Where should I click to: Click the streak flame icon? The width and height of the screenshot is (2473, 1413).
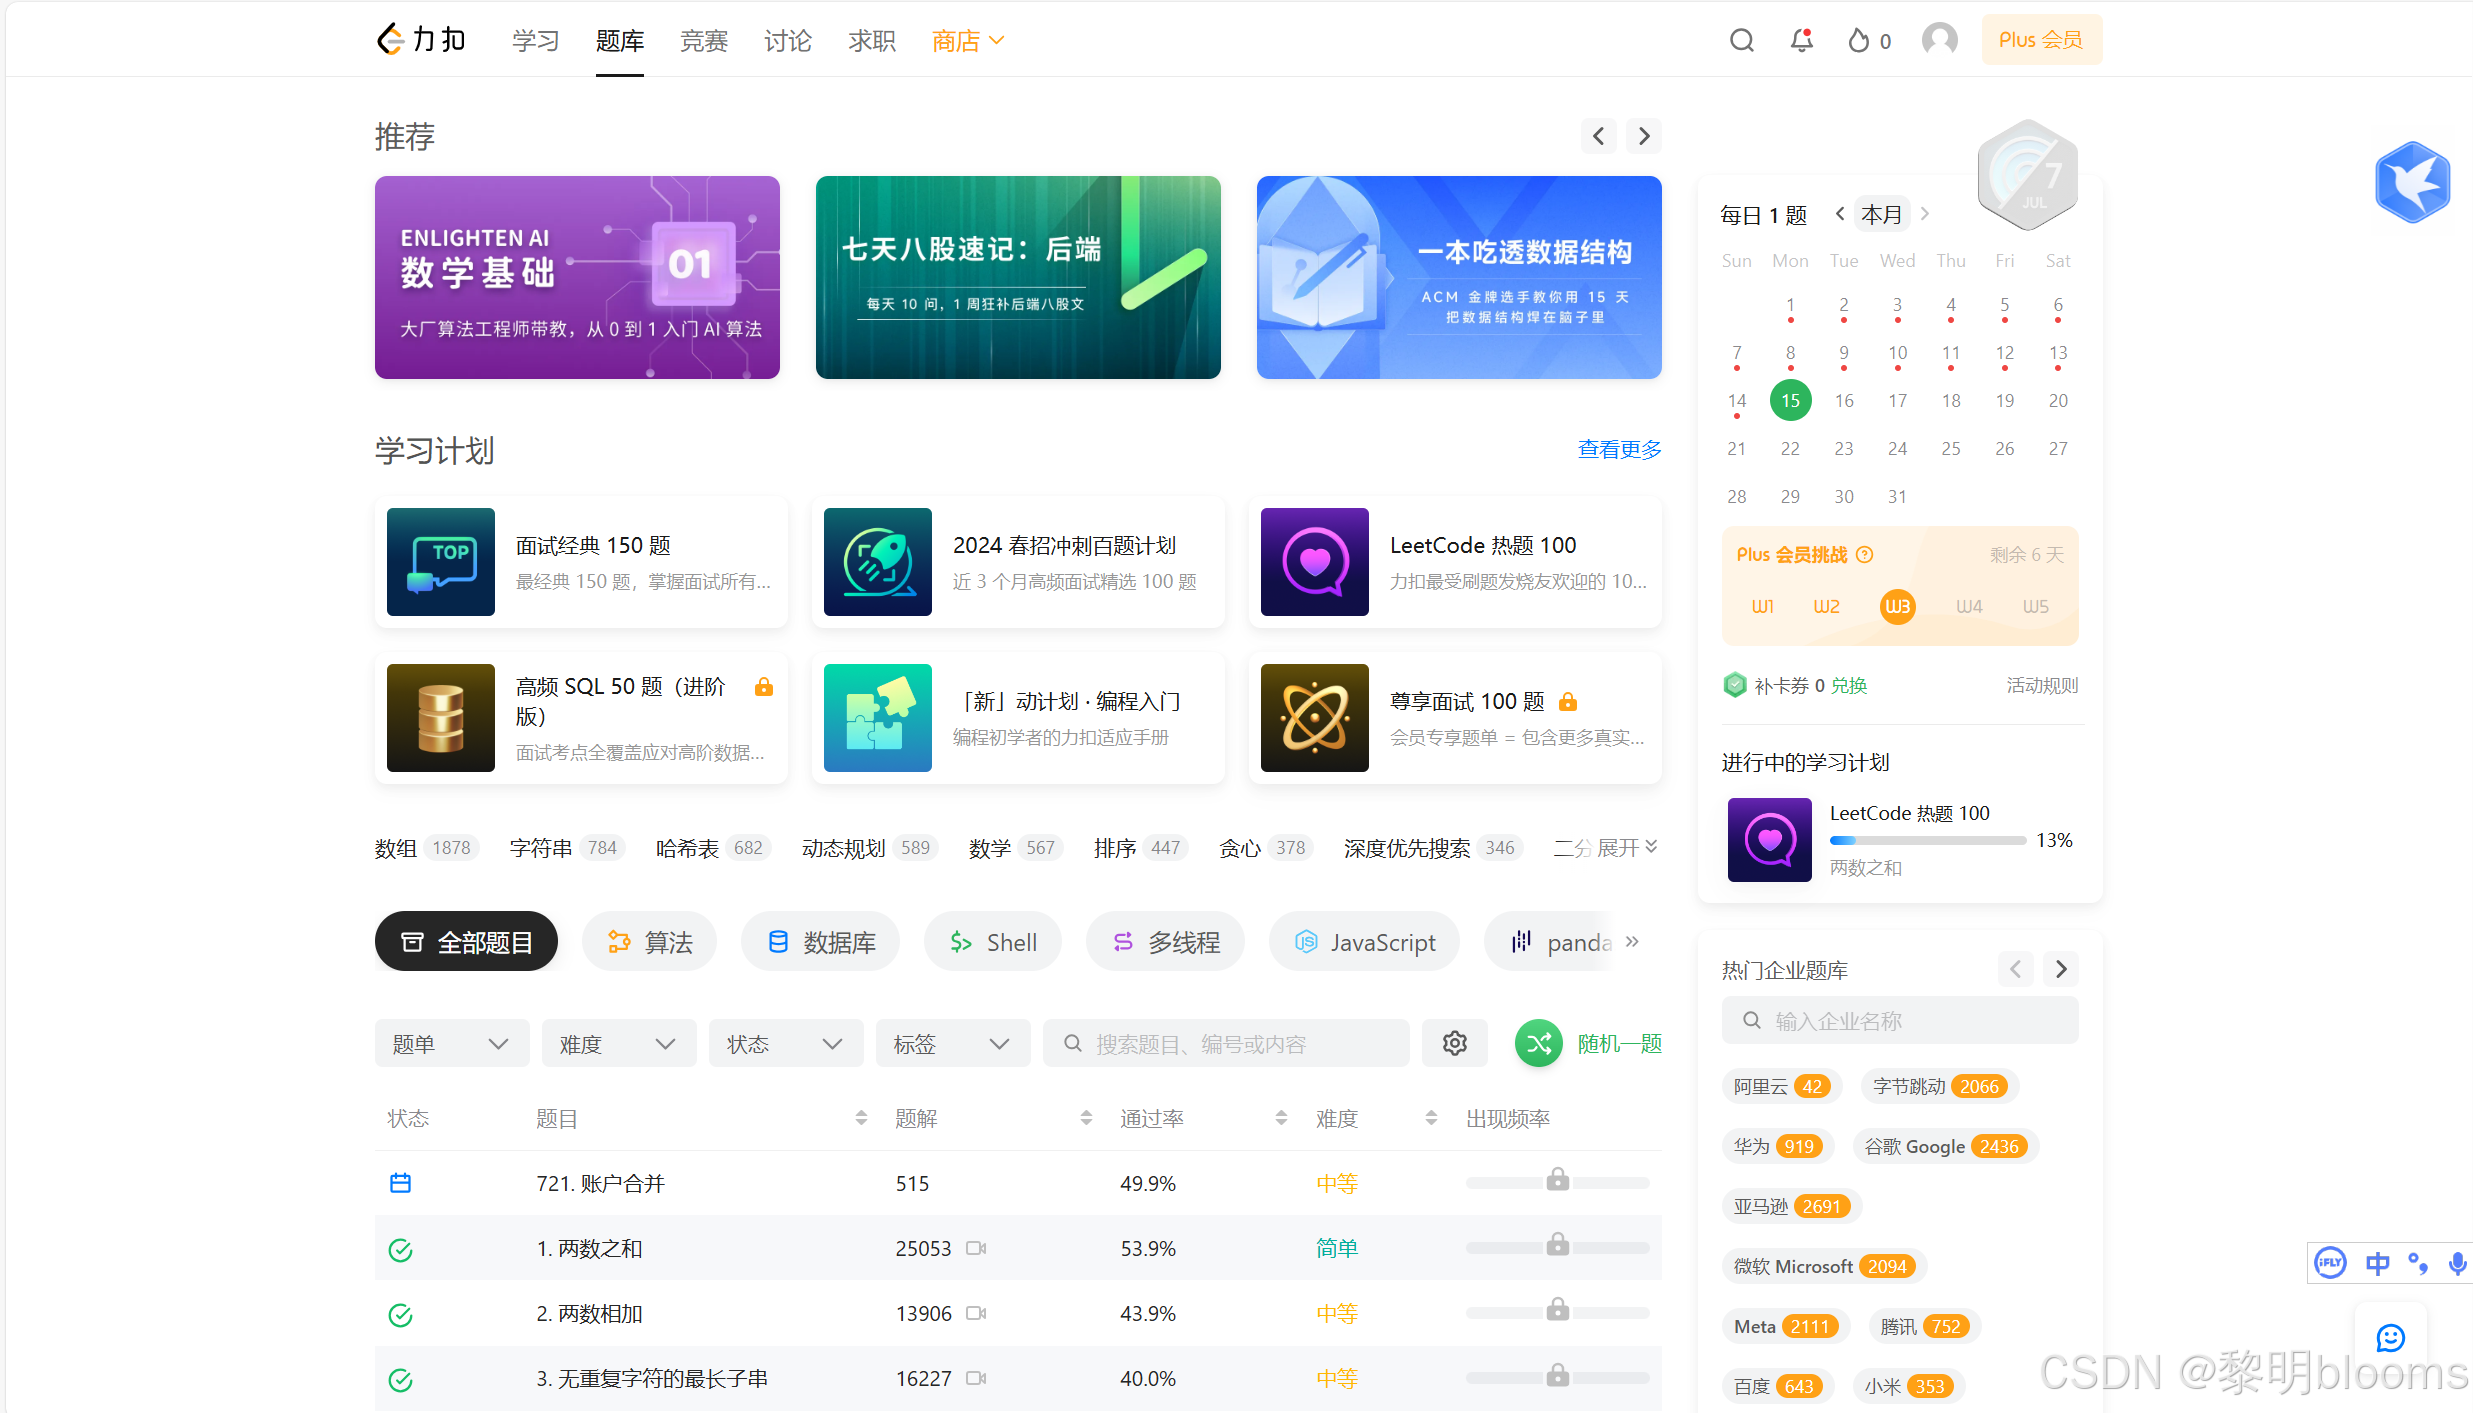tap(1858, 40)
